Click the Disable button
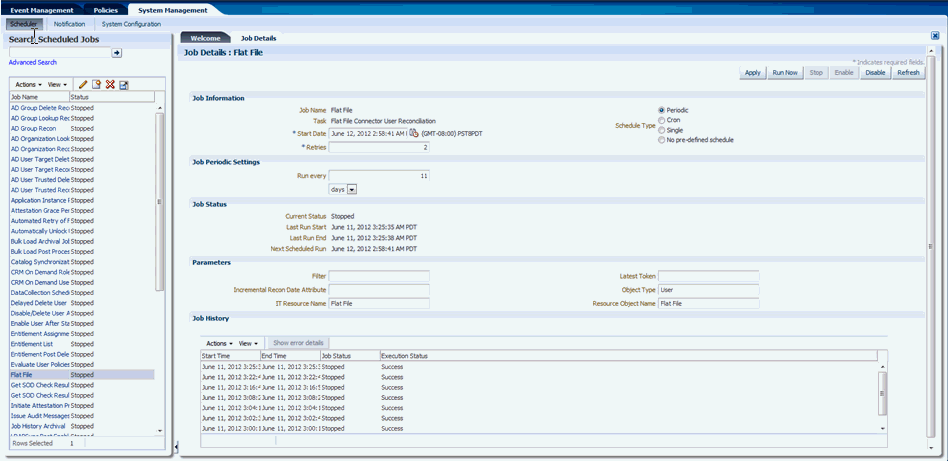 click(x=875, y=73)
